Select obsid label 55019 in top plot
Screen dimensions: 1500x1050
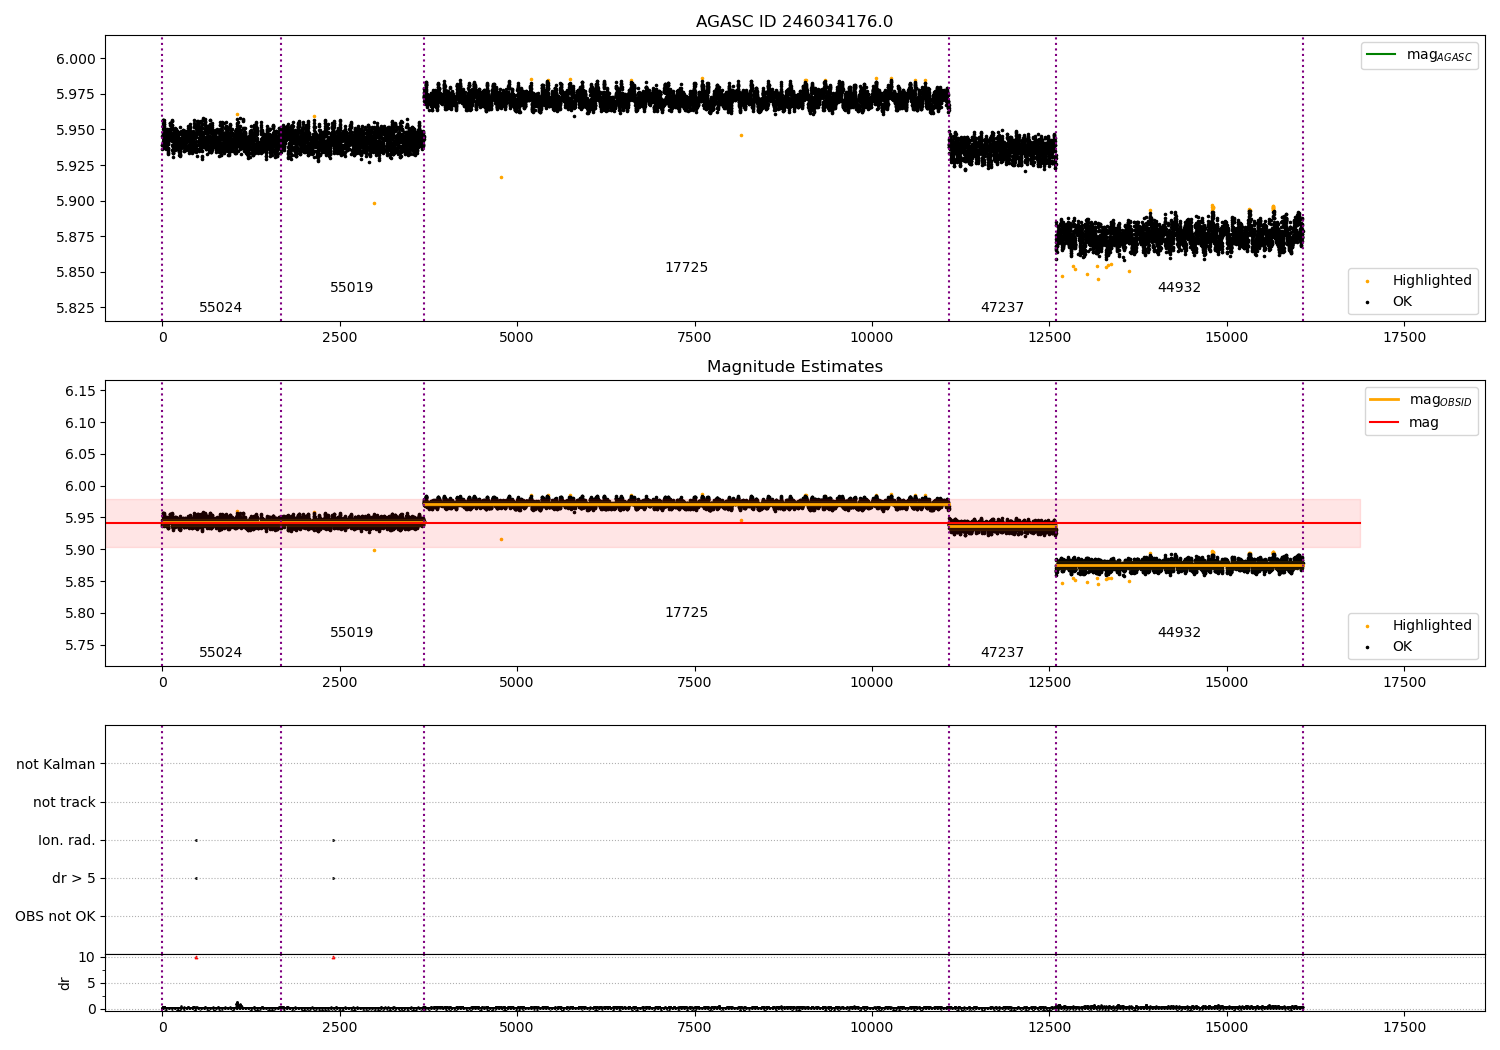(x=351, y=288)
